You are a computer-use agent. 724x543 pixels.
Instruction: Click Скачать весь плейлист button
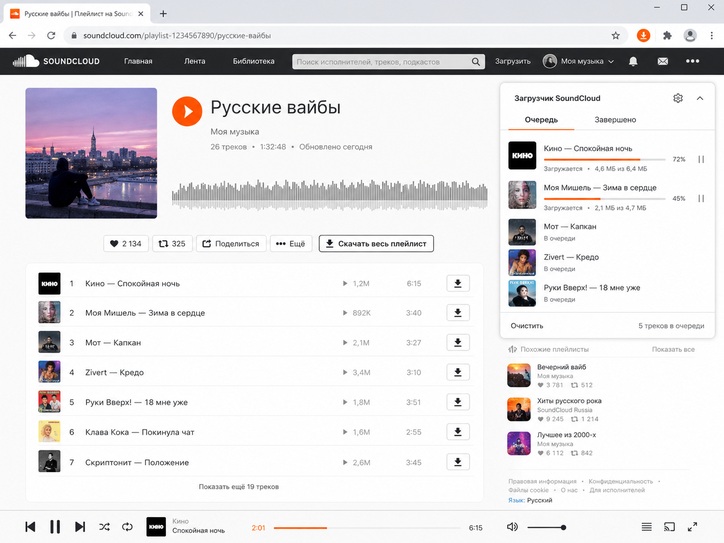click(x=376, y=243)
